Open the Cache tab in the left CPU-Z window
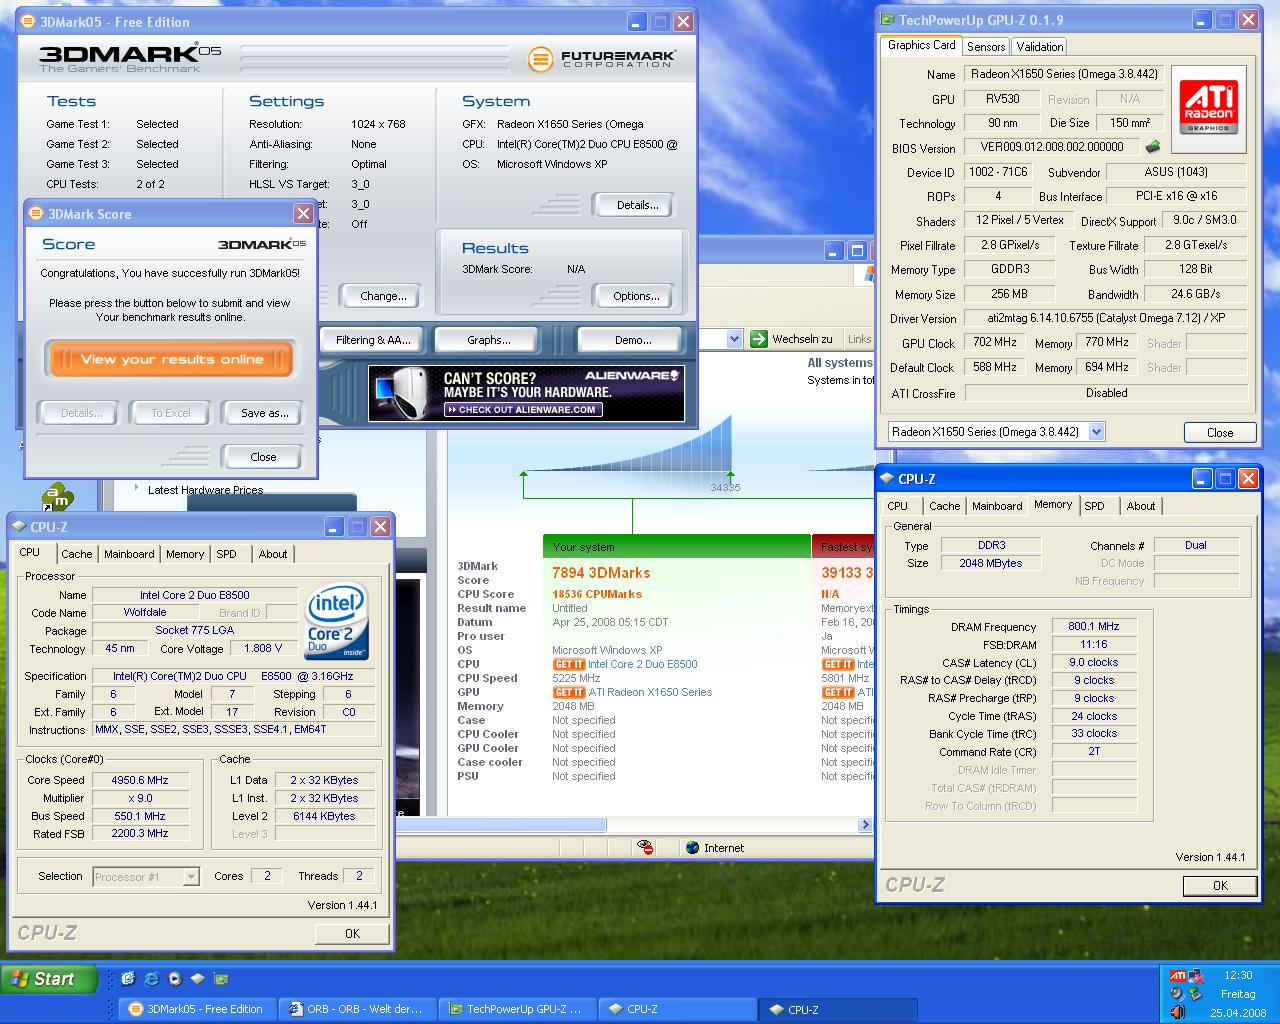Image resolution: width=1280 pixels, height=1024 pixels. click(76, 554)
